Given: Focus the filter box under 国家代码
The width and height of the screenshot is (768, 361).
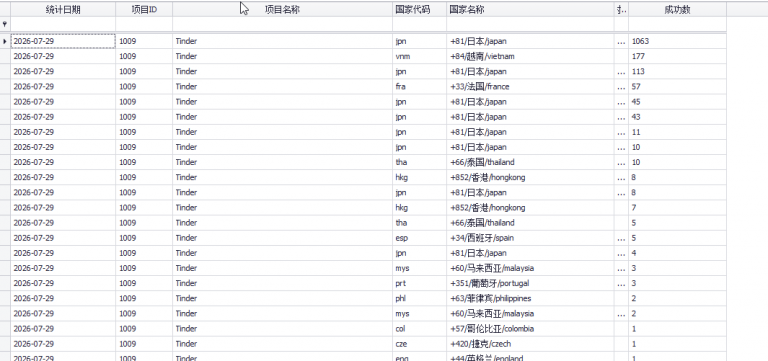Looking at the screenshot, I should point(420,24).
